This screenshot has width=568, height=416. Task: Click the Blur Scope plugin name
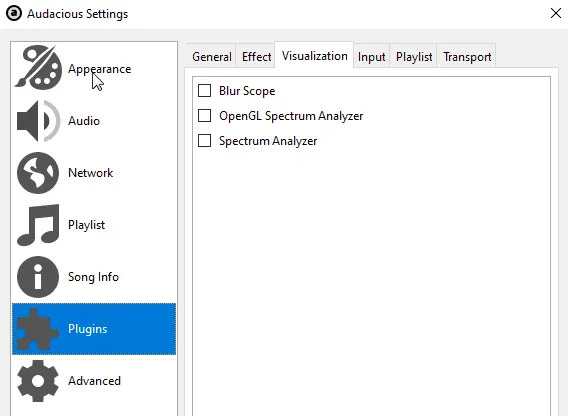[x=247, y=91]
